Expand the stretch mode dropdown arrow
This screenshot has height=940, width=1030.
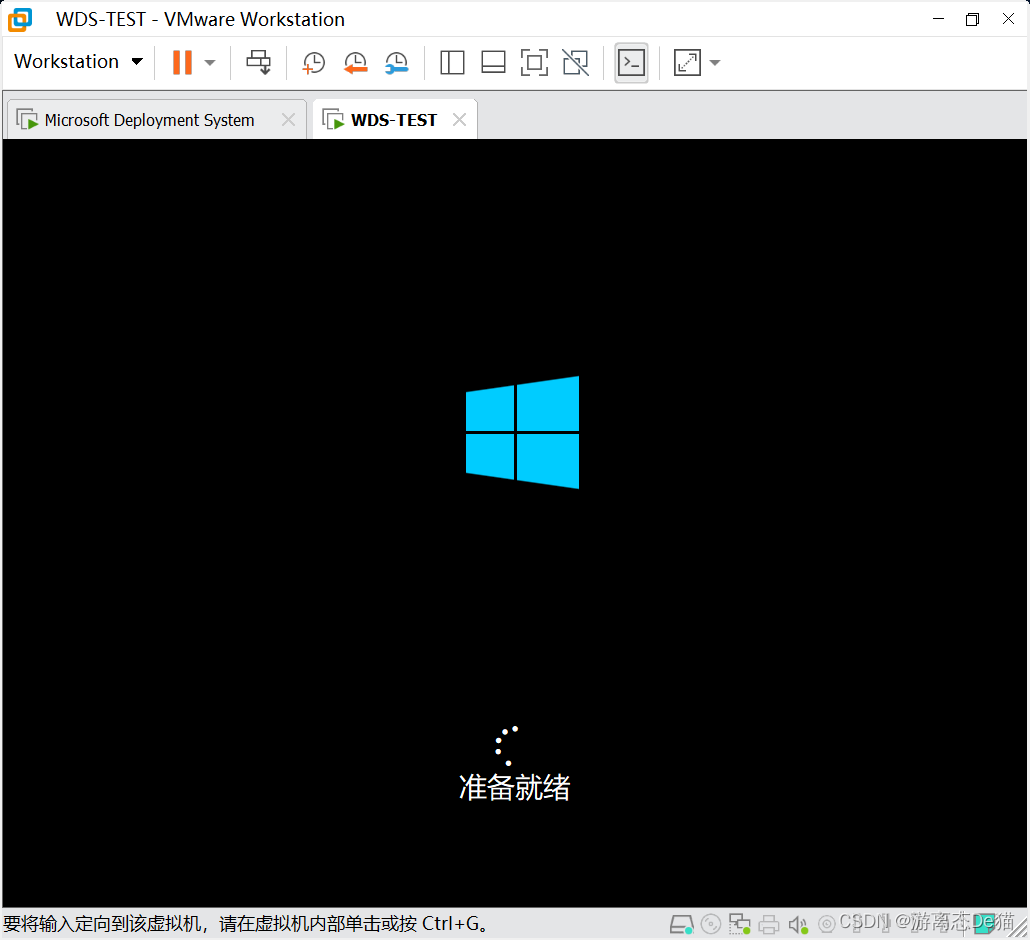pyautogui.click(x=714, y=62)
